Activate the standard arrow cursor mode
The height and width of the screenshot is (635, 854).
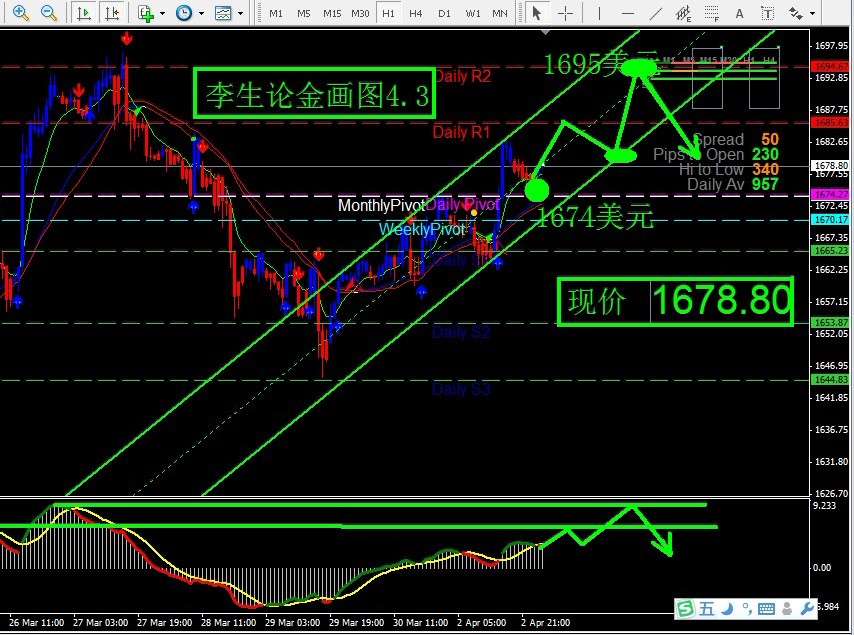[x=538, y=13]
